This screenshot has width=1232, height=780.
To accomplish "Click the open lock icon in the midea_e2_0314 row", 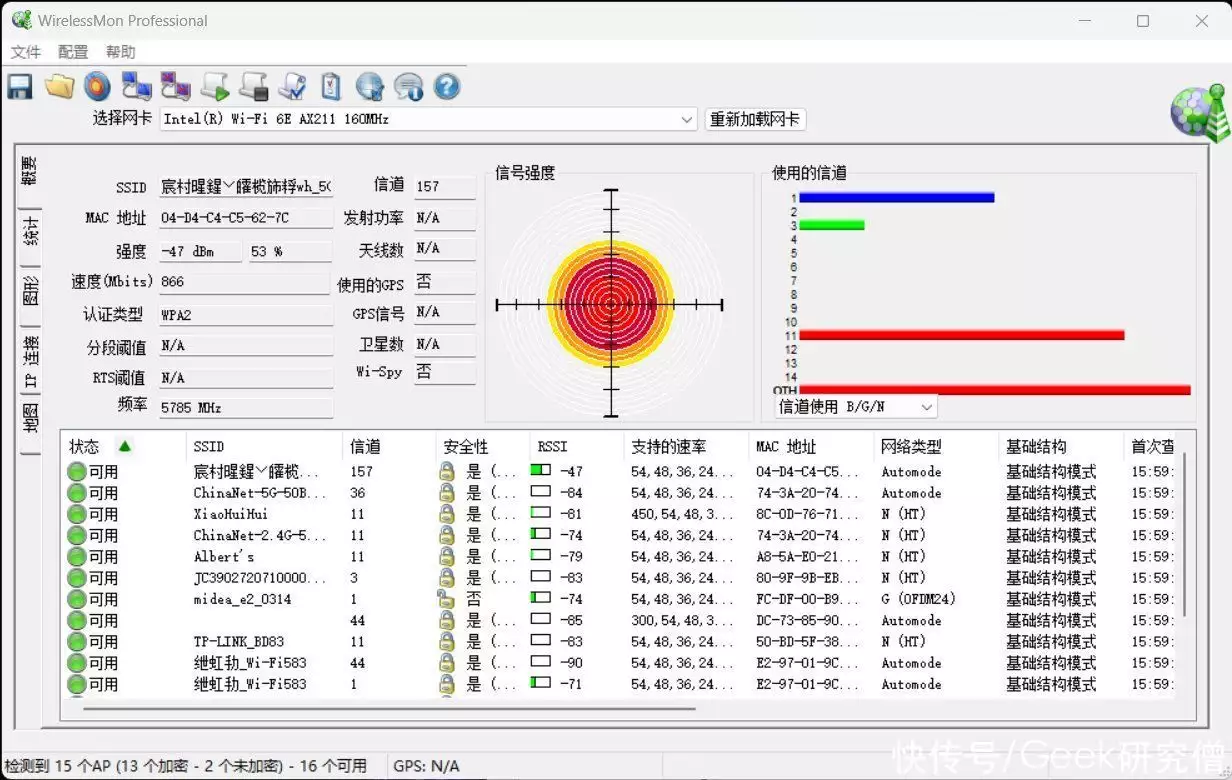I will click(446, 600).
